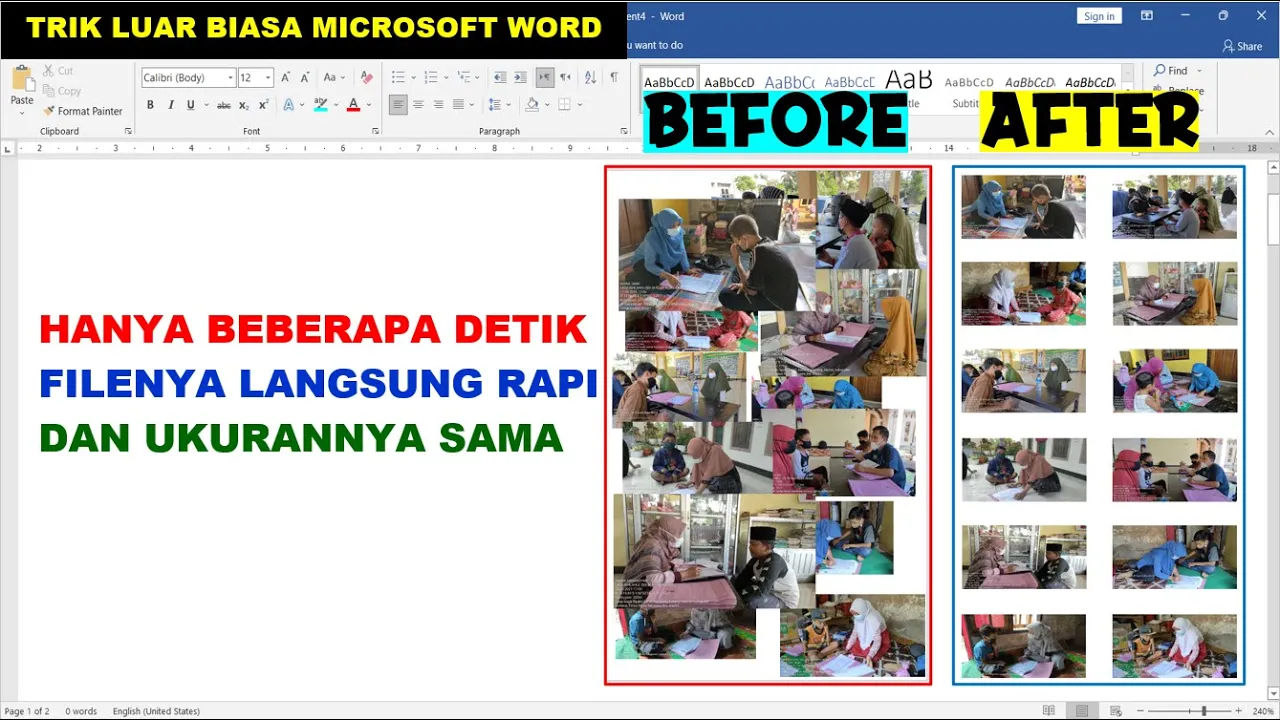
Task: Set right-to-left text direction
Action: (565, 77)
